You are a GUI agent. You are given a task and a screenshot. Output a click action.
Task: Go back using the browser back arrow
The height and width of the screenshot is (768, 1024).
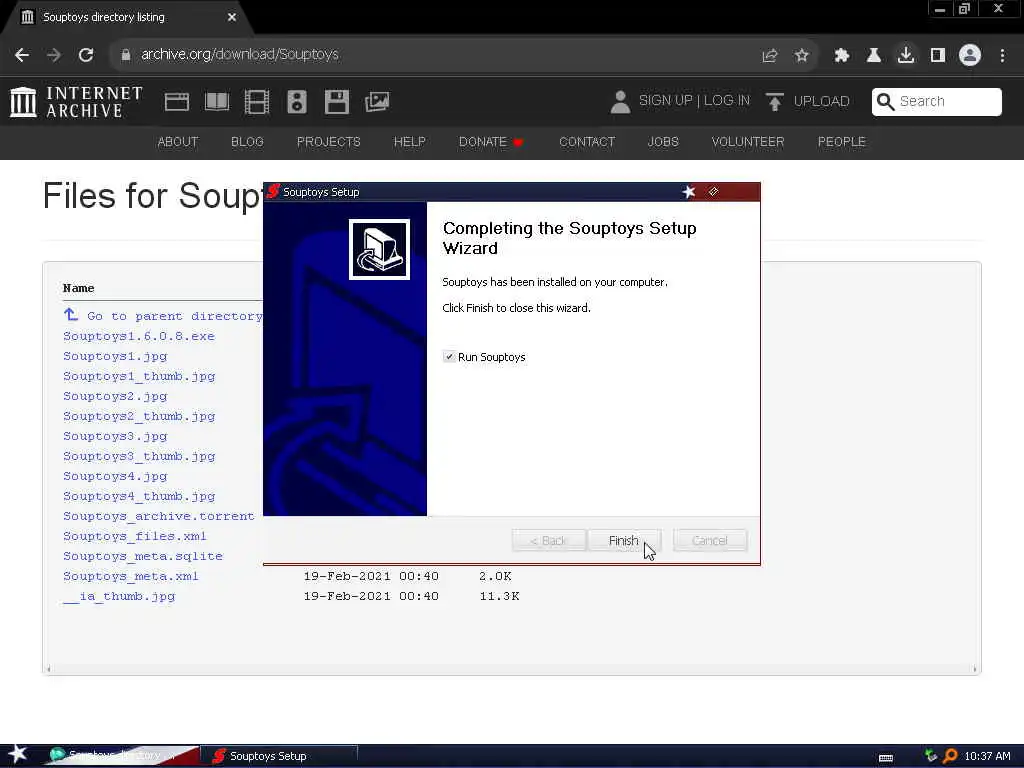(x=22, y=55)
